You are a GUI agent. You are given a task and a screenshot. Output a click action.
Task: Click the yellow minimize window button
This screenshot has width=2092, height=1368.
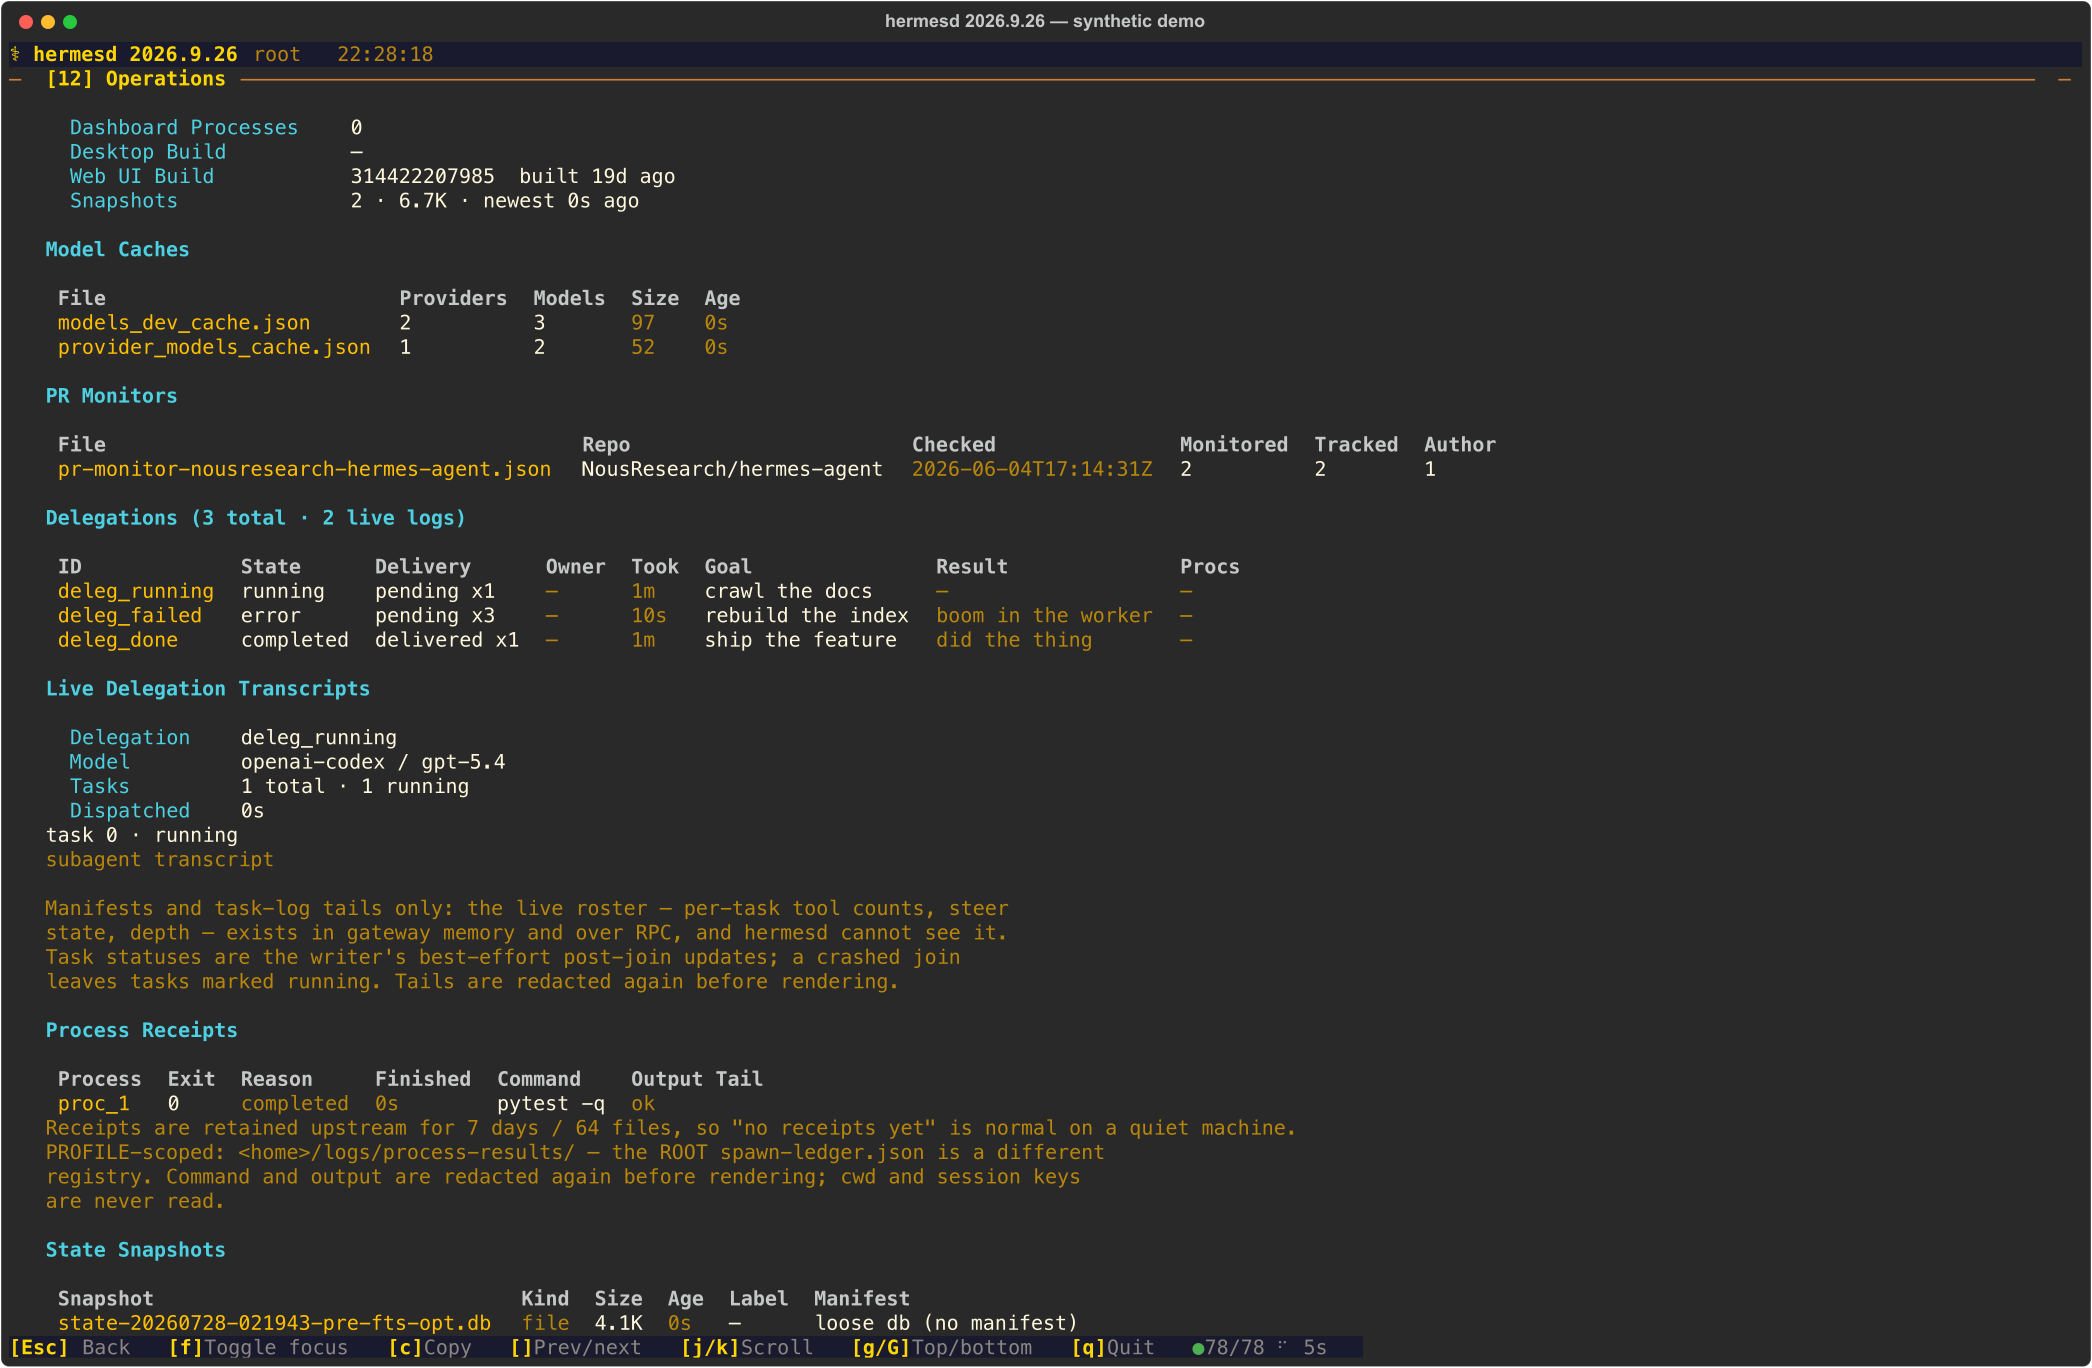click(48, 21)
